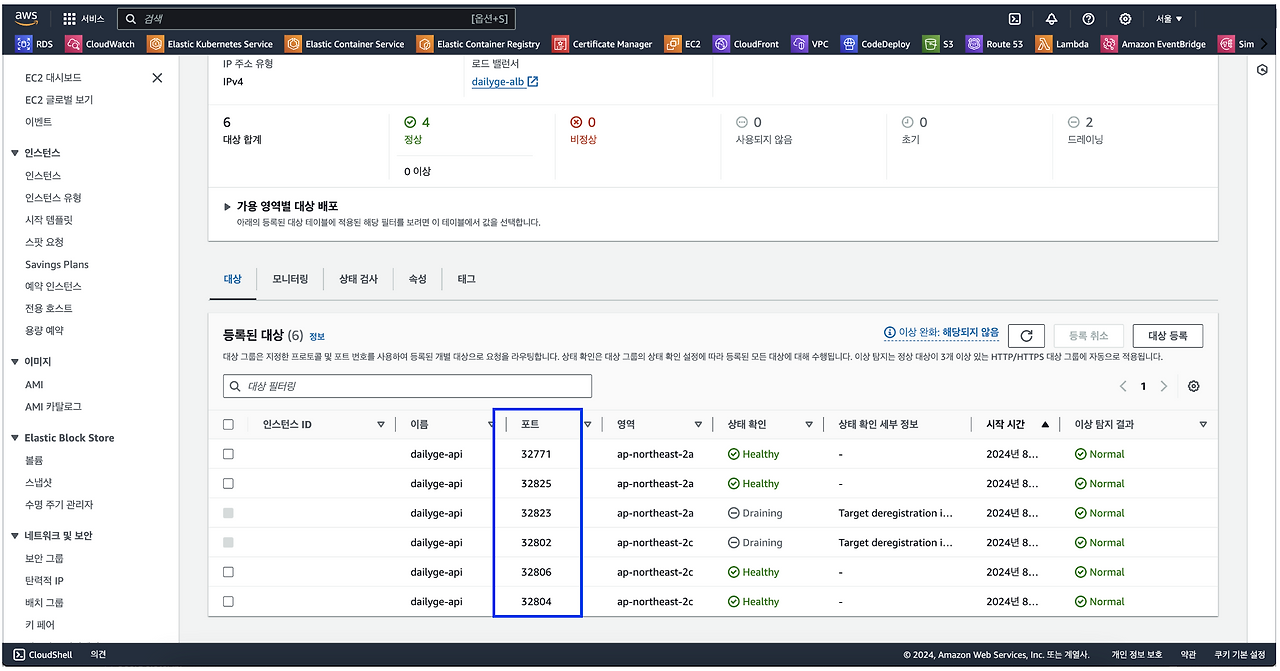The image size is (1280, 671).
Task: Open Savings Plans in sidebar
Action: click(57, 265)
